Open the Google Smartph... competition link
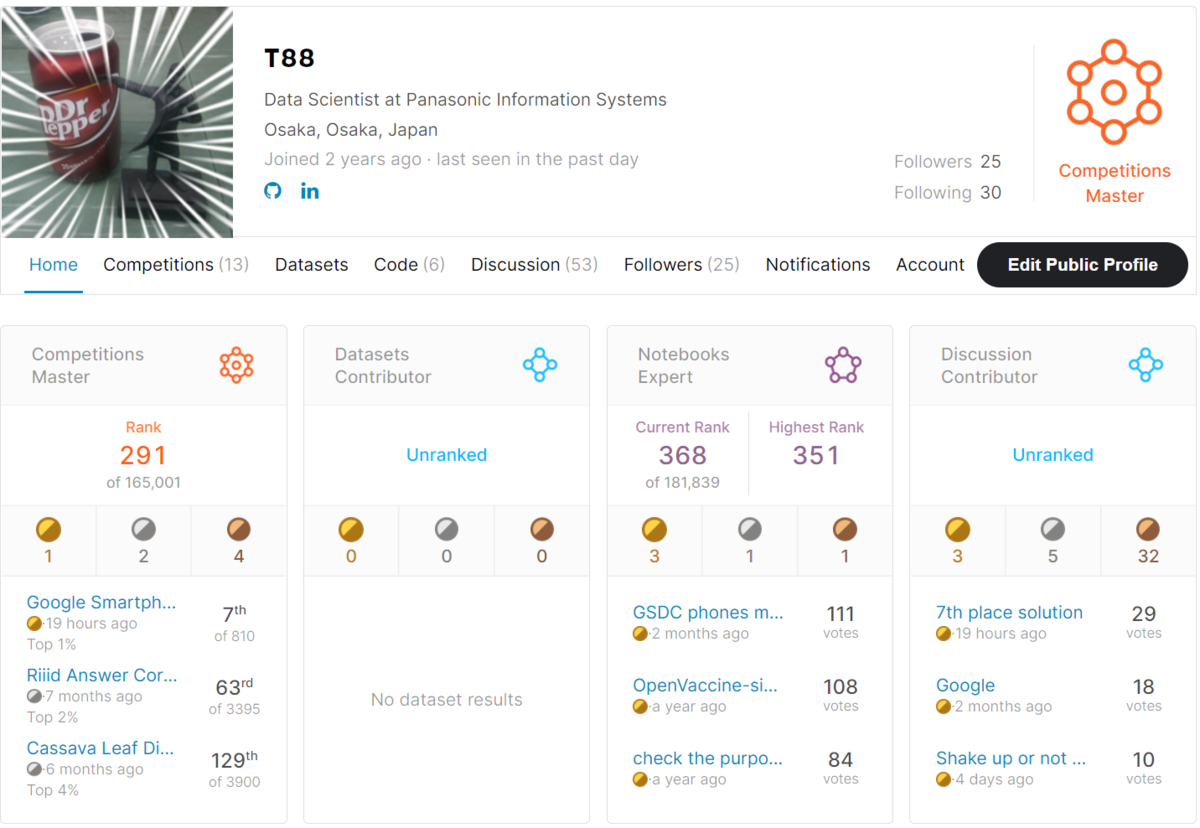1200x828 pixels. coord(101,602)
